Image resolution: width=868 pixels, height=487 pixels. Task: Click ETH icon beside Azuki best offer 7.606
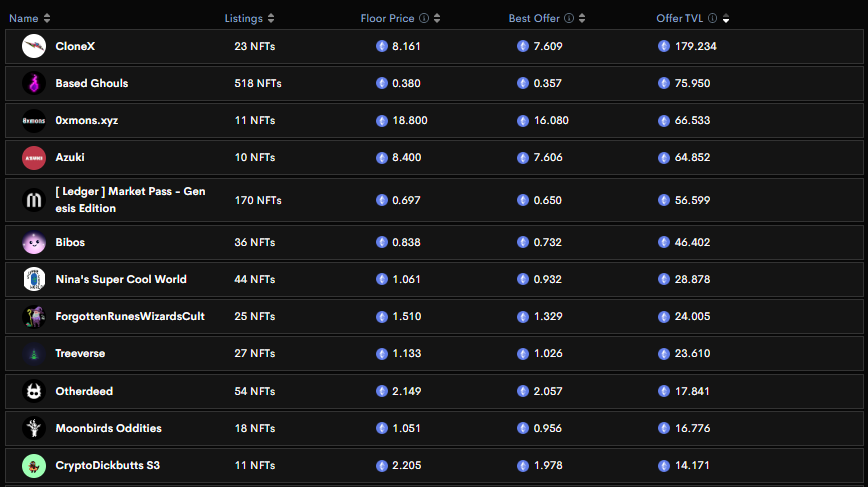523,158
